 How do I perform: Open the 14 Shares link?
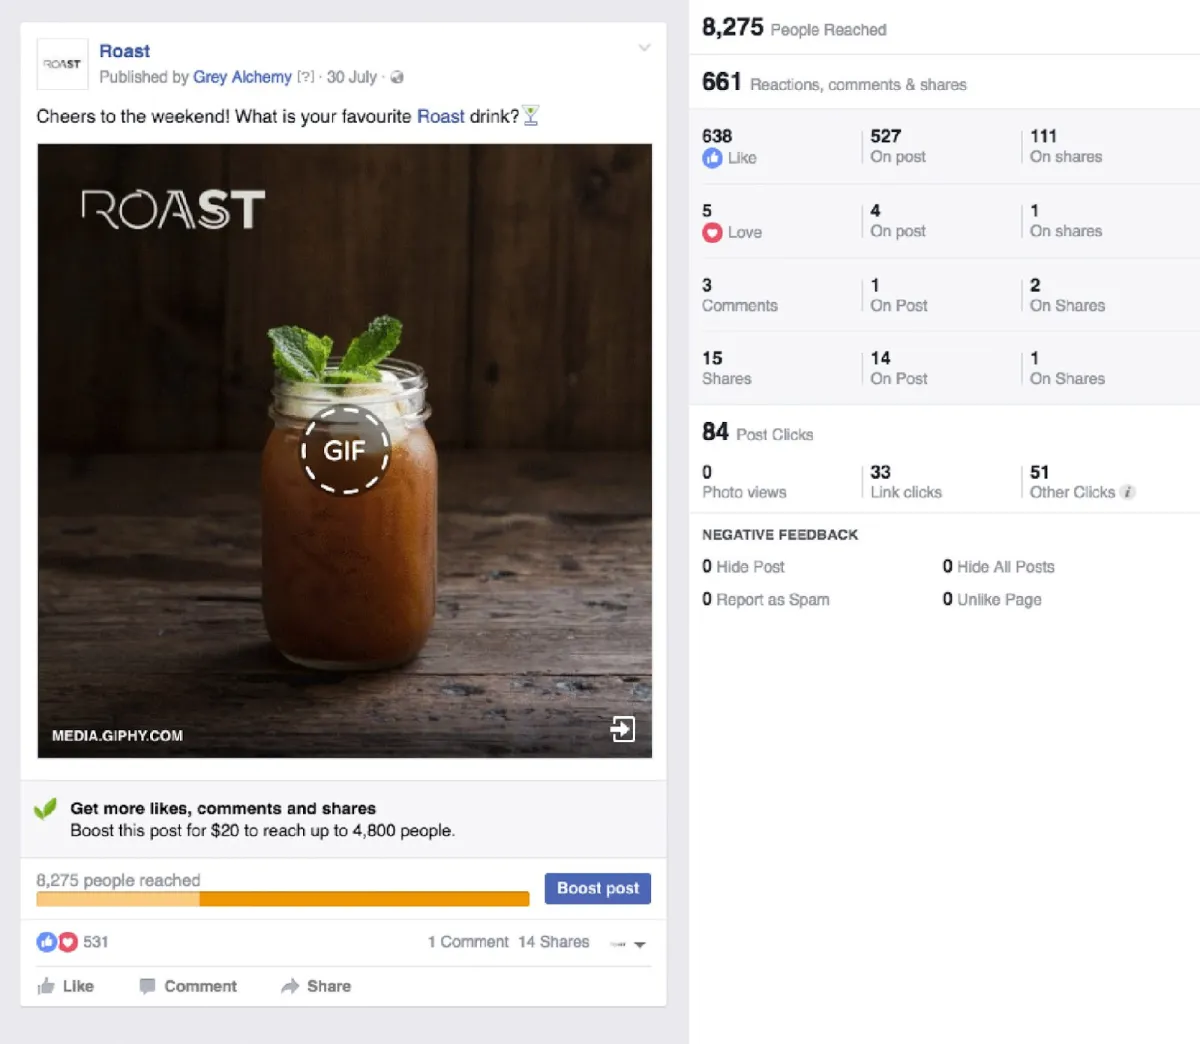click(554, 942)
